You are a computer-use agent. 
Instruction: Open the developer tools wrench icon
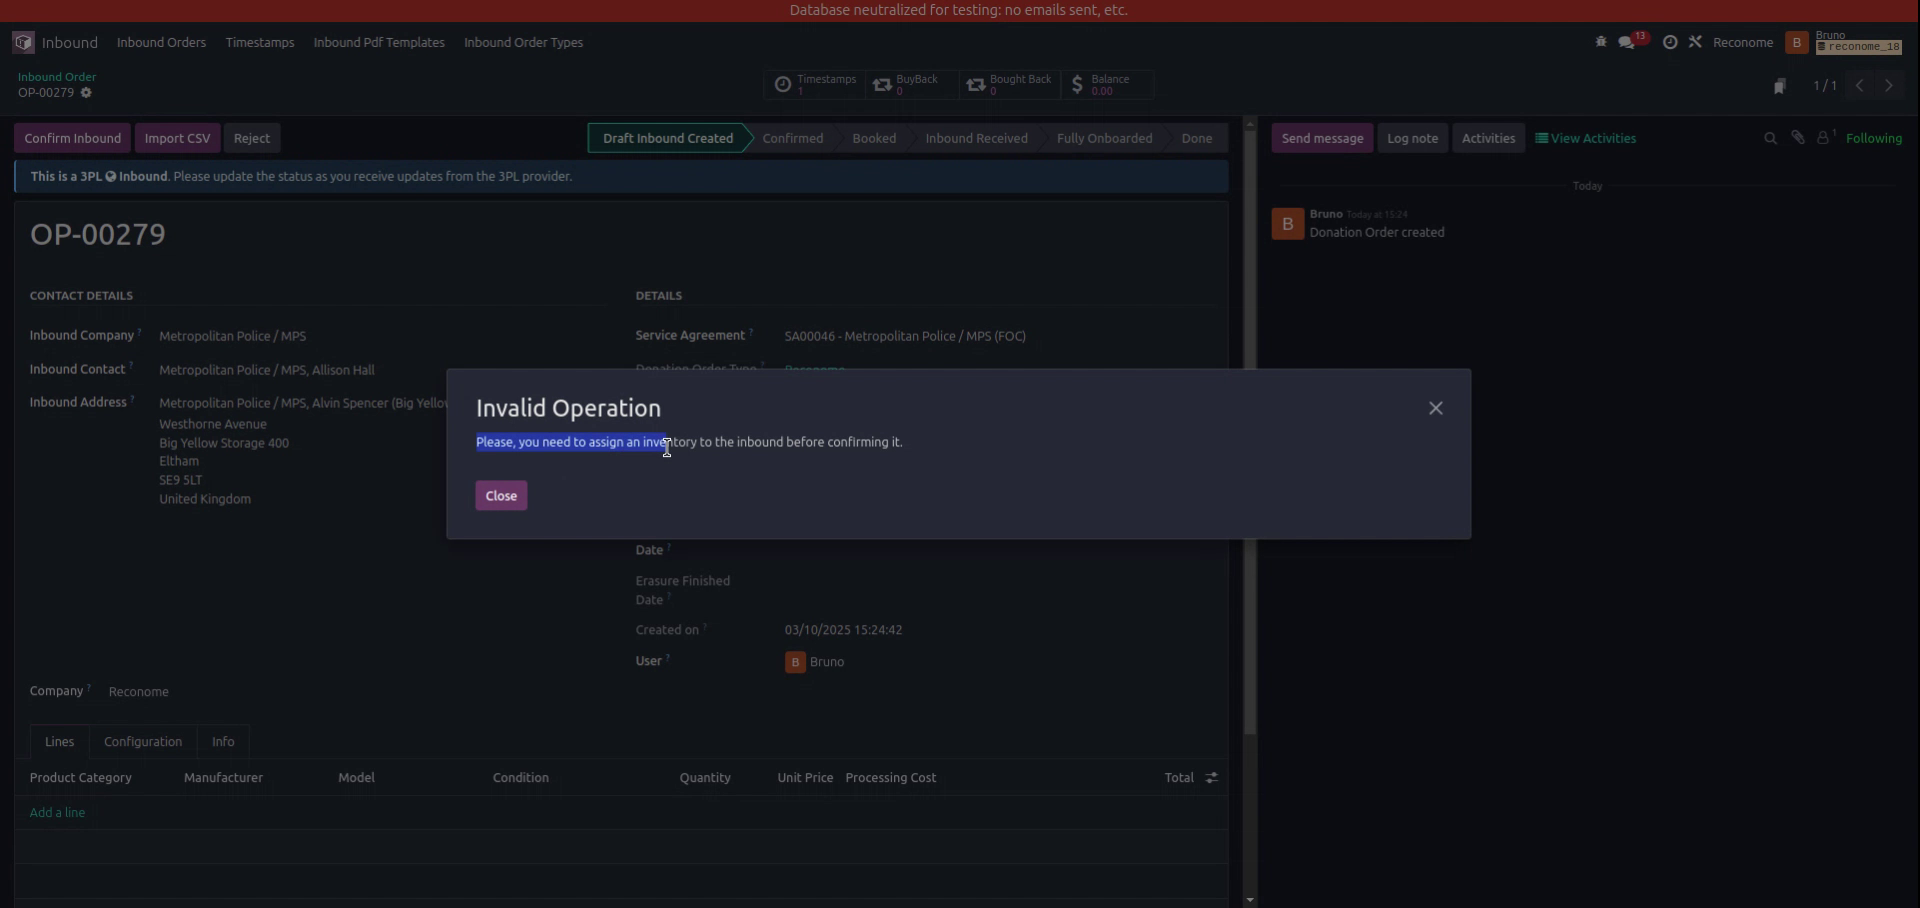[x=1696, y=41]
